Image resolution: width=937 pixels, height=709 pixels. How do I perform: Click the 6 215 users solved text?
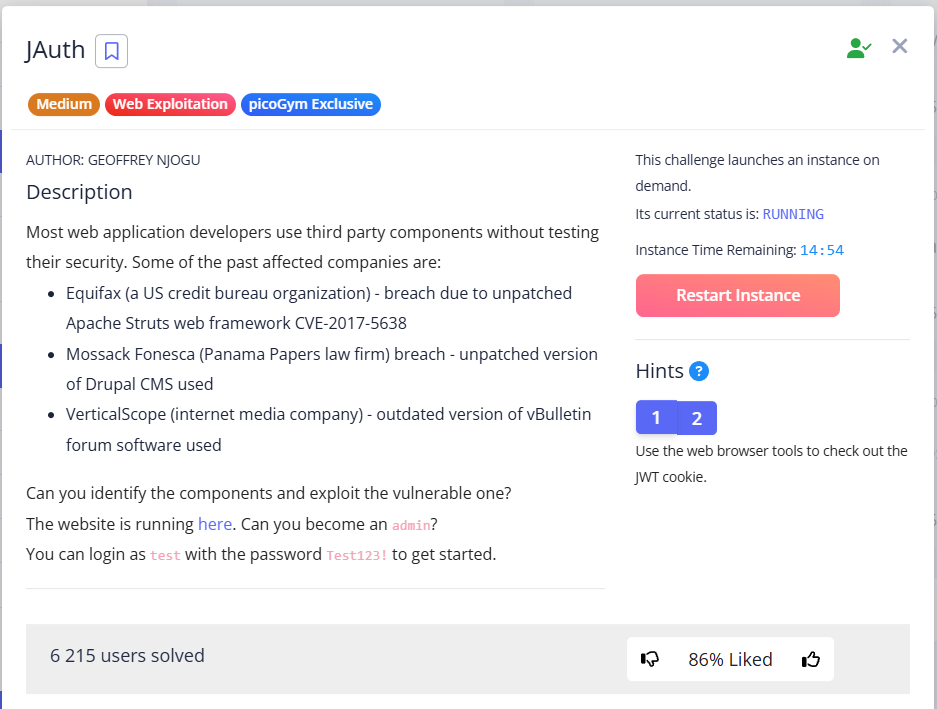pyautogui.click(x=127, y=655)
